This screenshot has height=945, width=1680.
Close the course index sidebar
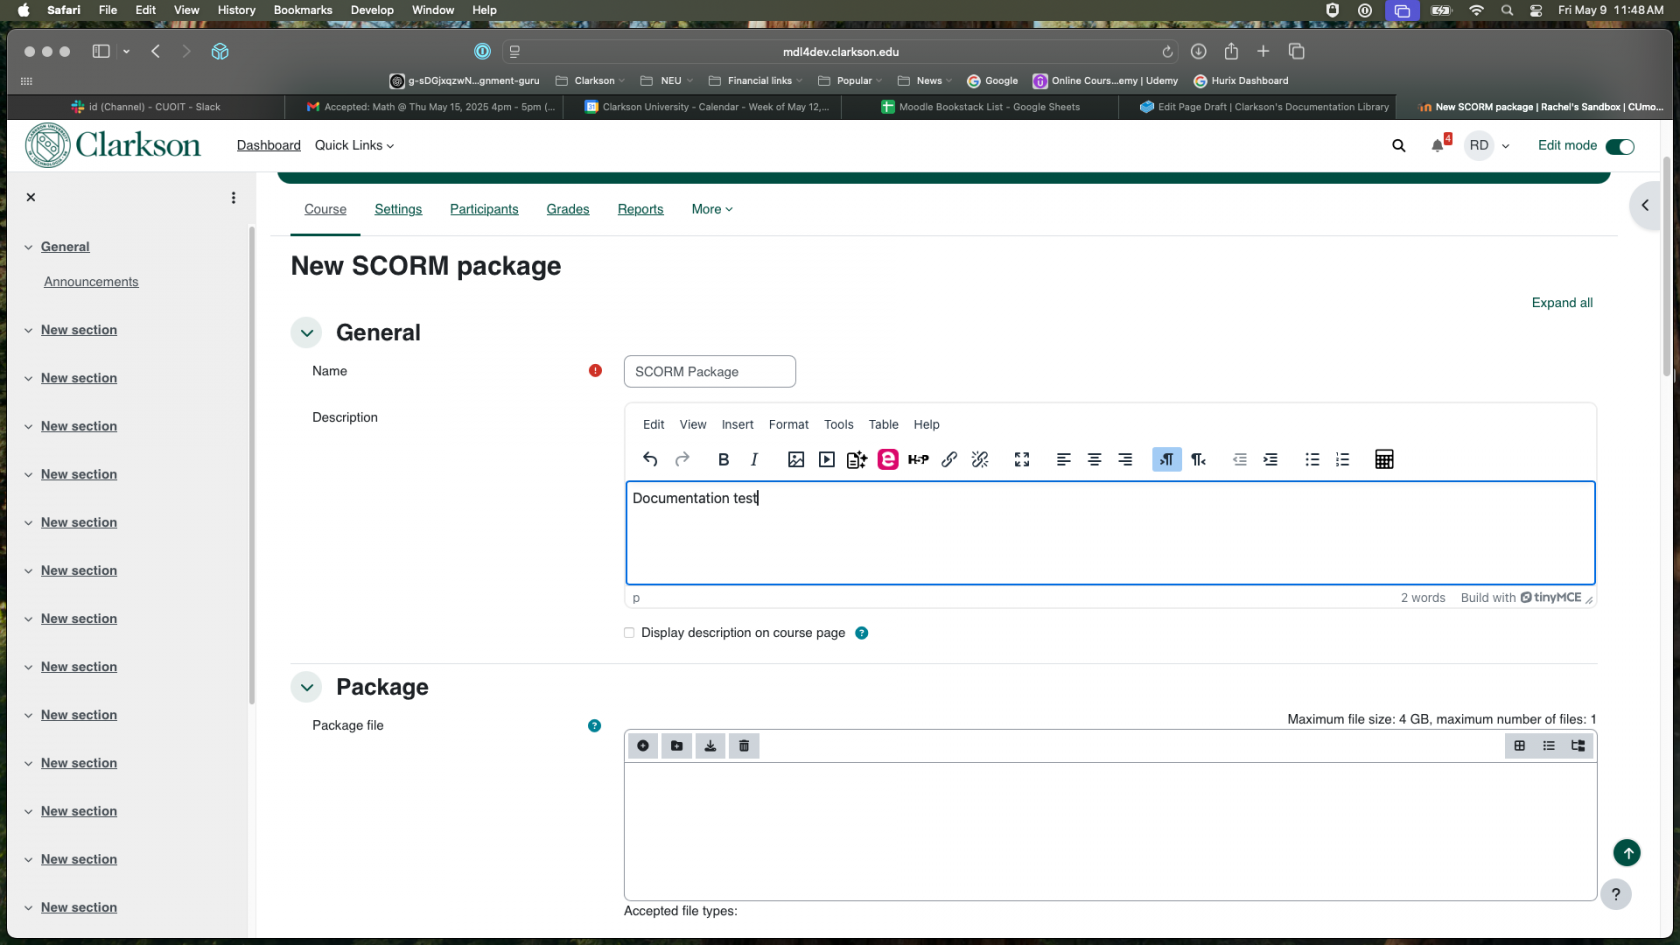tap(31, 197)
